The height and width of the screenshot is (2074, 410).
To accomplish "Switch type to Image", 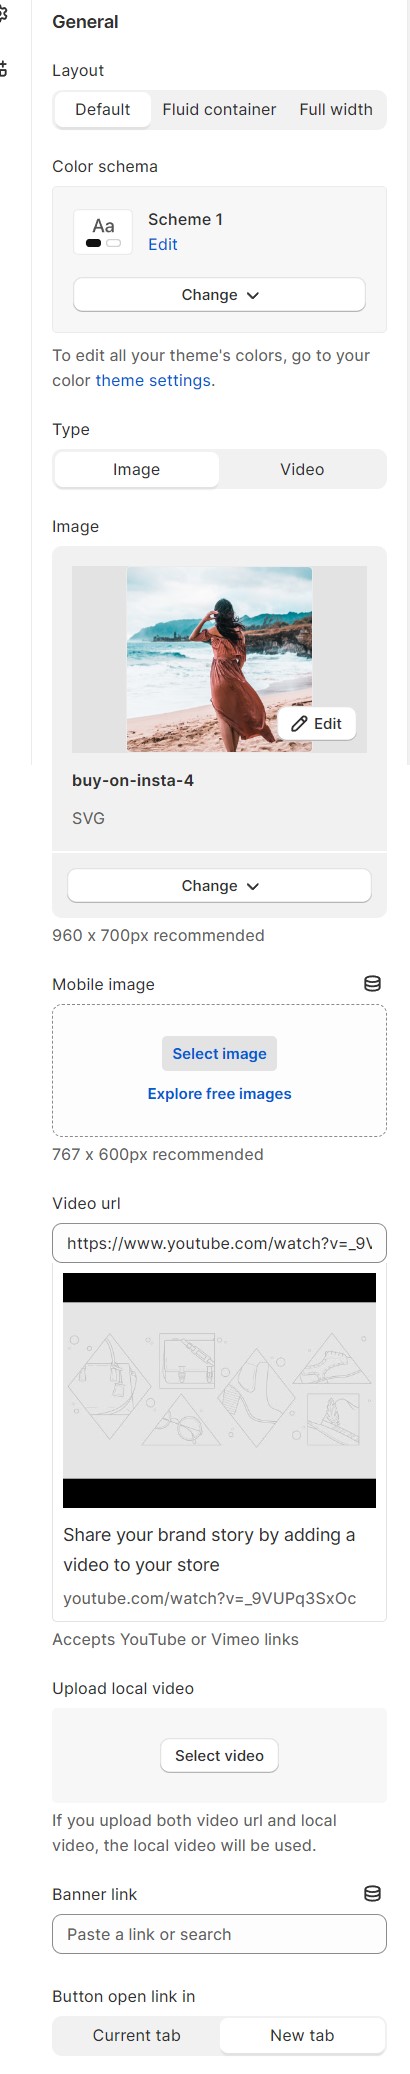I will pyautogui.click(x=136, y=469).
